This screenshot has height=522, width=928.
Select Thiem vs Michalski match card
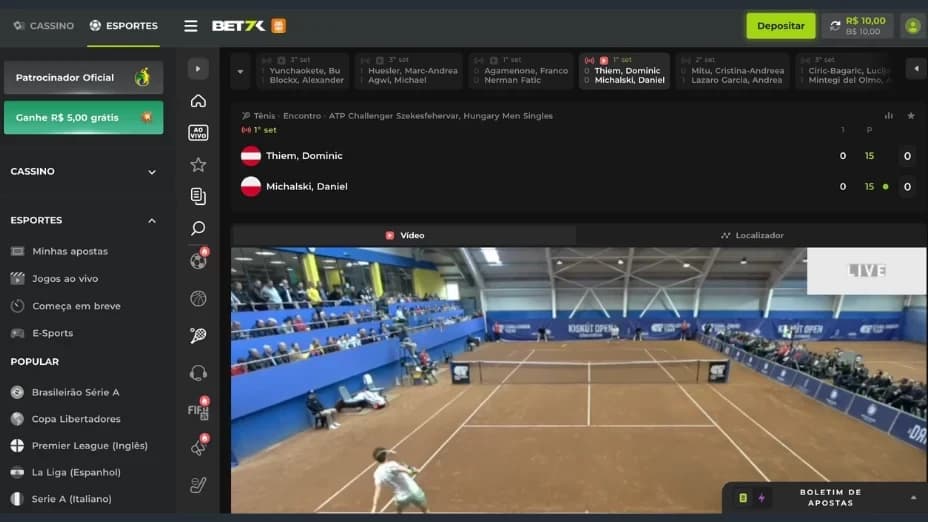[x=624, y=71]
